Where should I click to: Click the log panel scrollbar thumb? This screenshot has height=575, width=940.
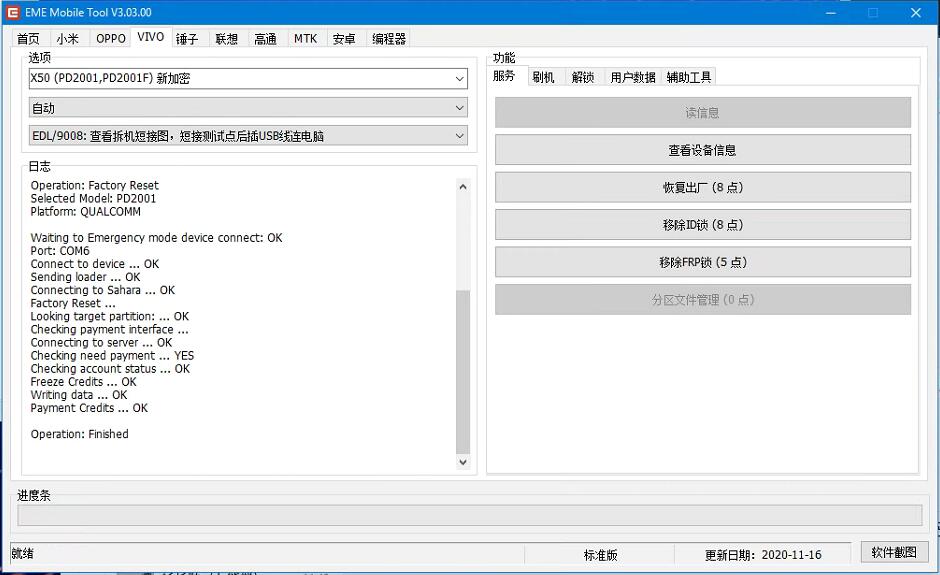(x=463, y=372)
